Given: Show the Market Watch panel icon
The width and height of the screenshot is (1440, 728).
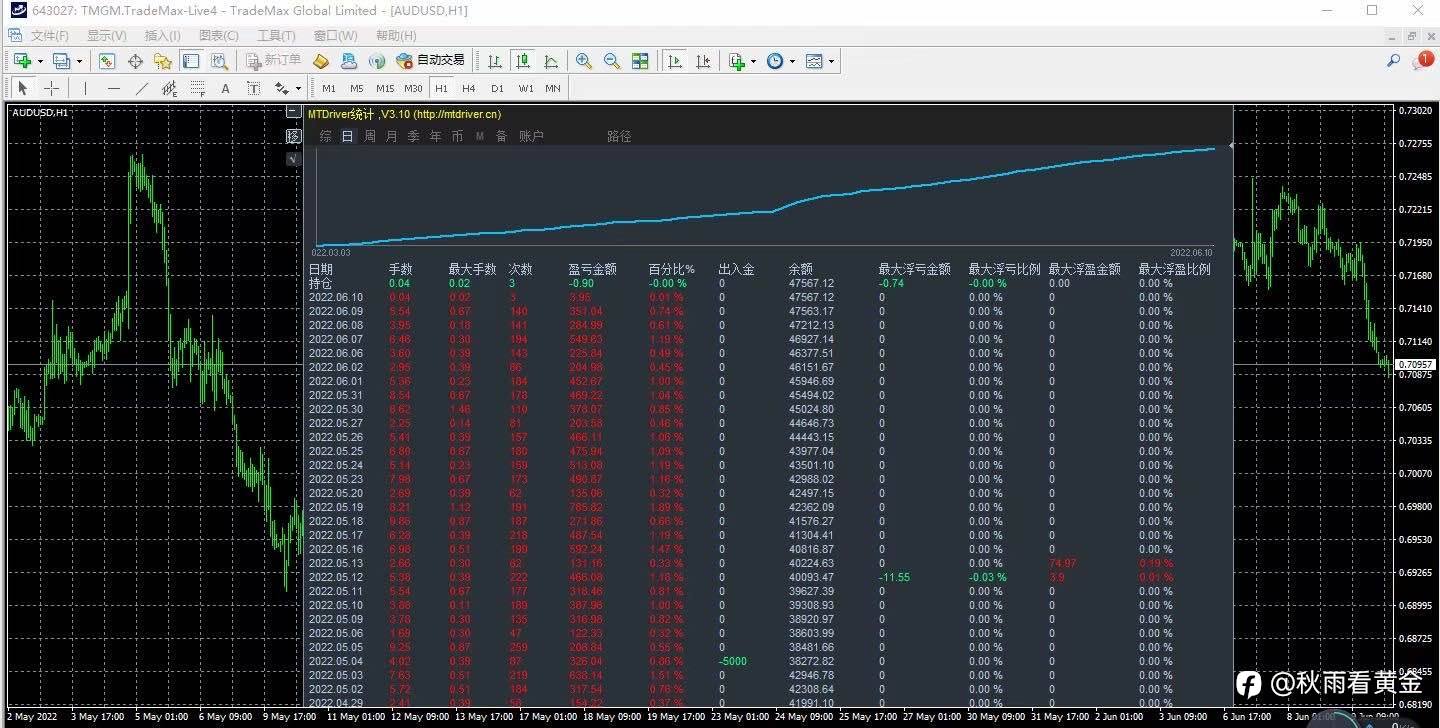Looking at the screenshot, I should pos(106,61).
